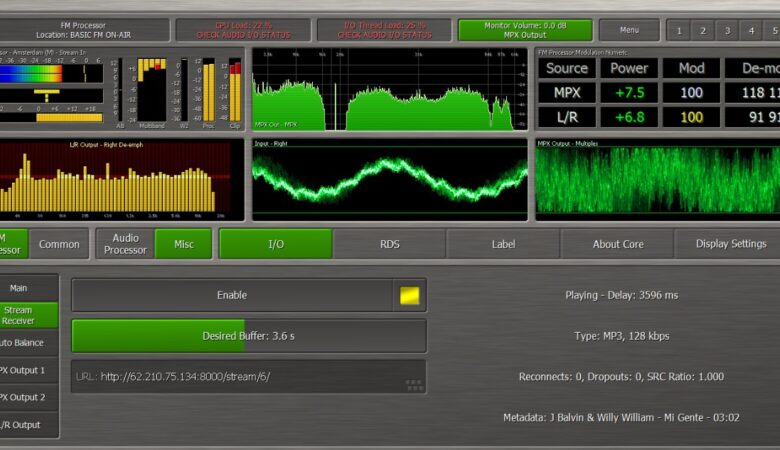The image size is (780, 450).
Task: Open the About Core tab
Action: (618, 244)
